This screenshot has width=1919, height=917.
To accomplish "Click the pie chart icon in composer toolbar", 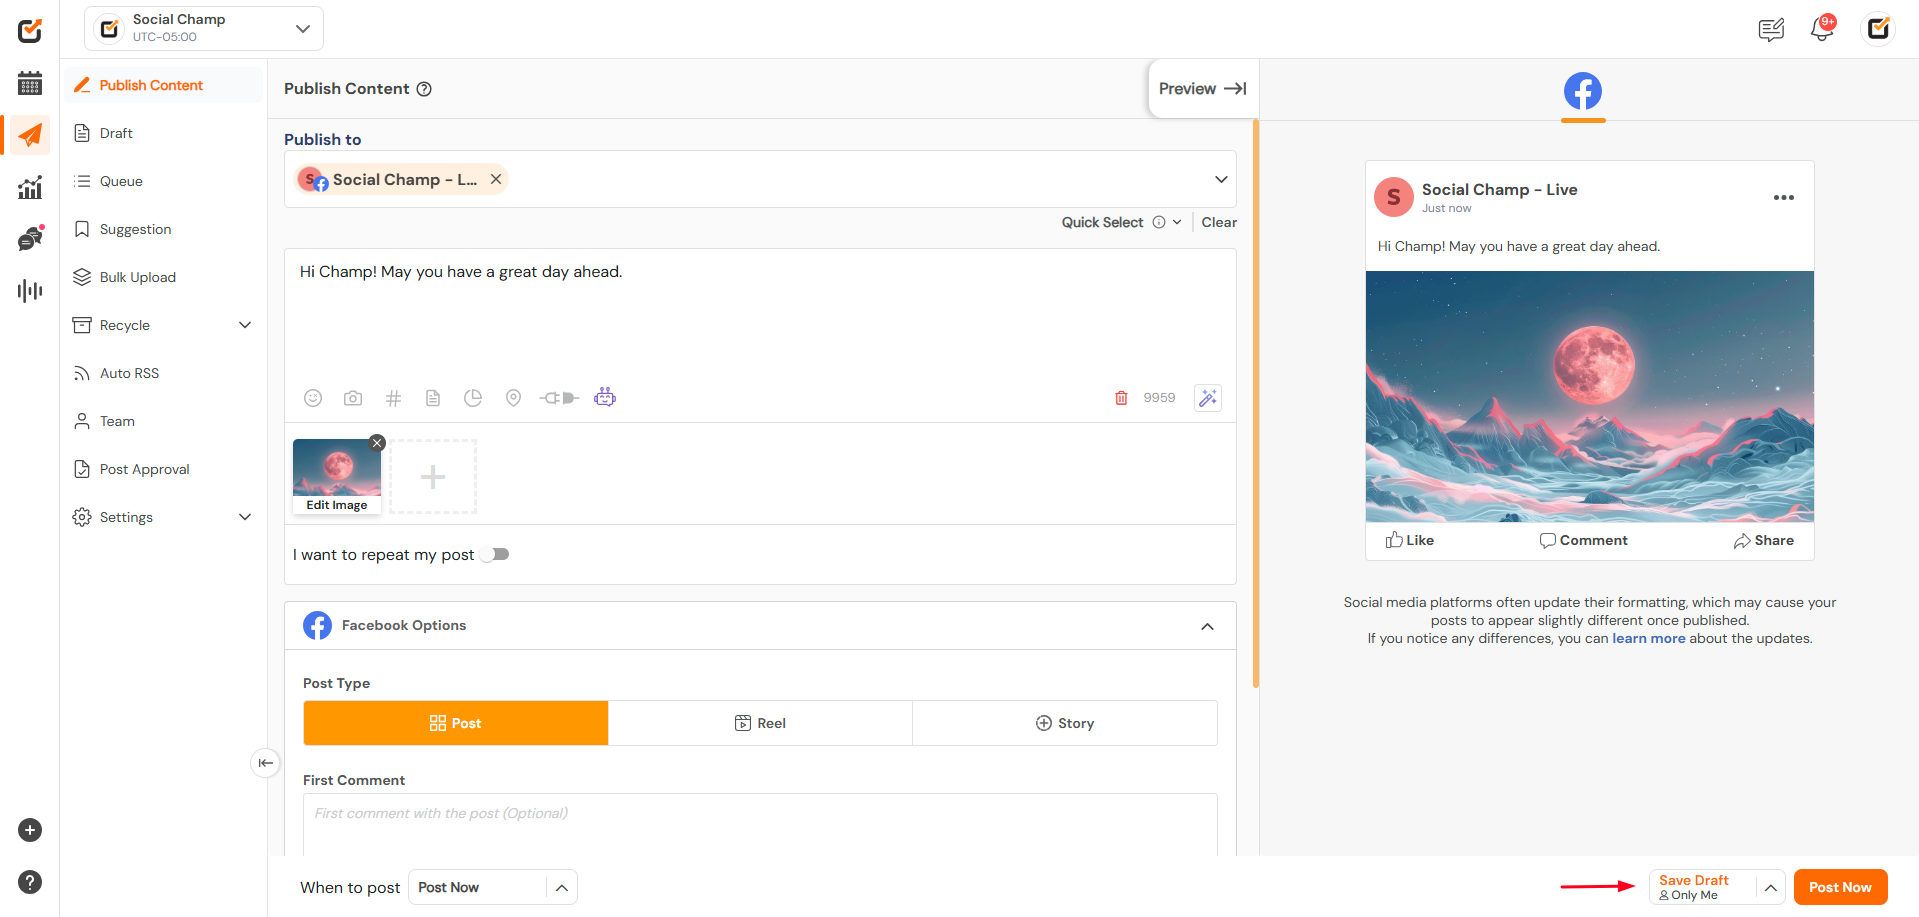I will click(473, 398).
